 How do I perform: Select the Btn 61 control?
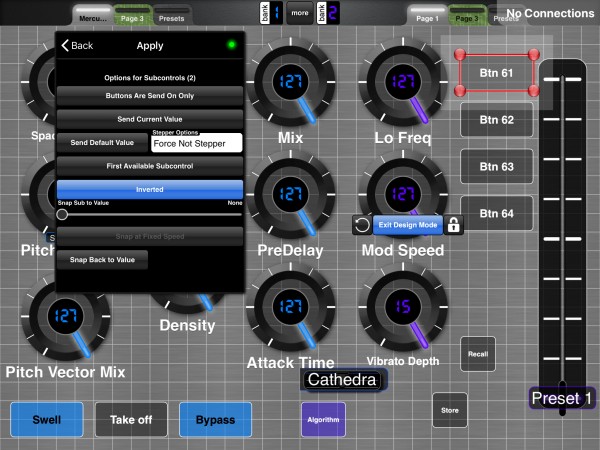pyautogui.click(x=496, y=73)
